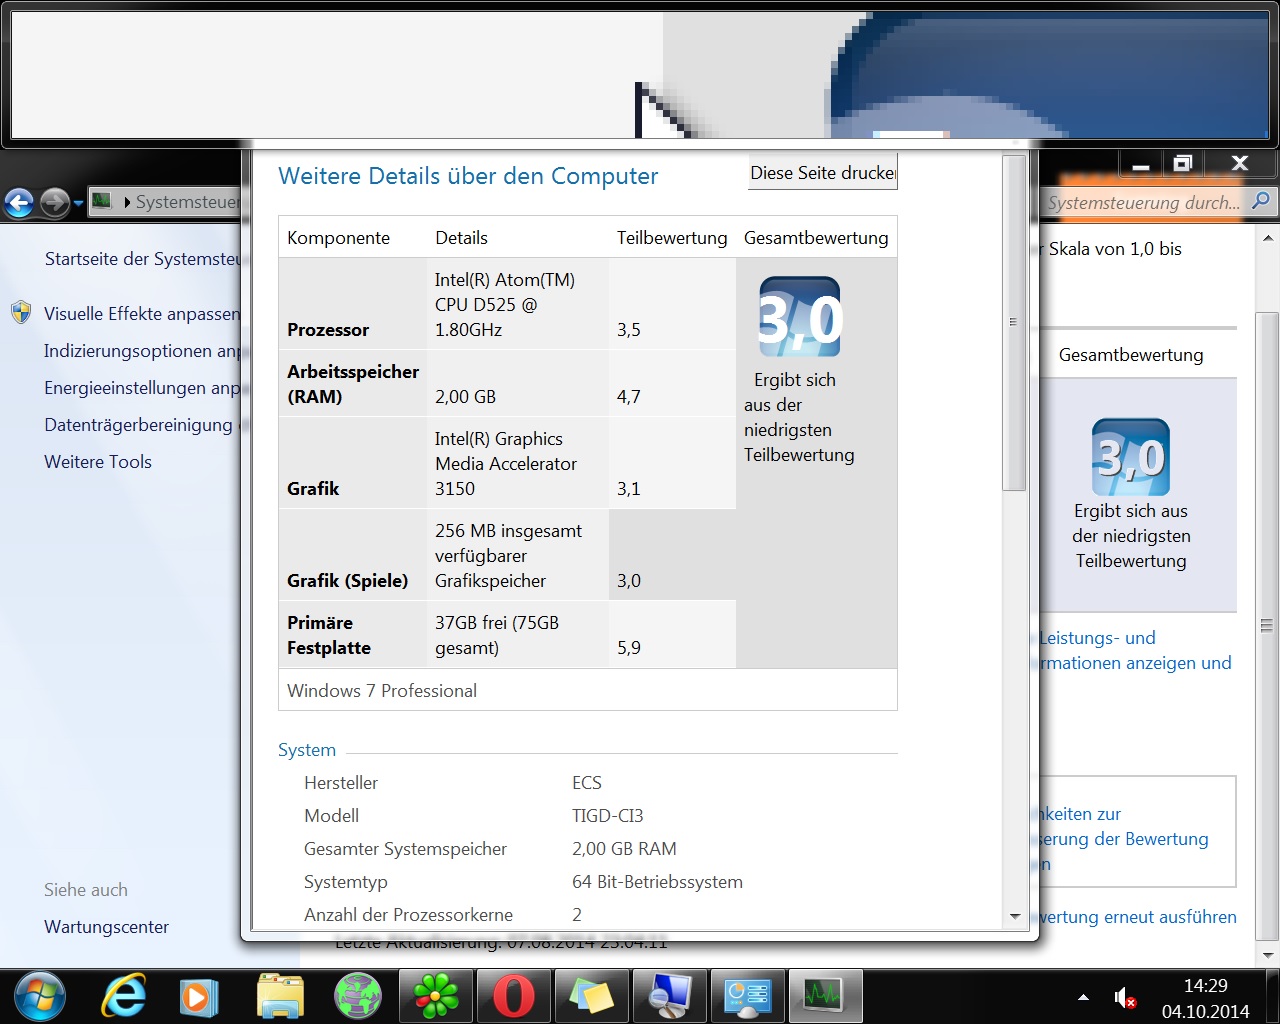Click 'Diese Seite drucken' button
This screenshot has width=1280, height=1024.
(x=822, y=173)
